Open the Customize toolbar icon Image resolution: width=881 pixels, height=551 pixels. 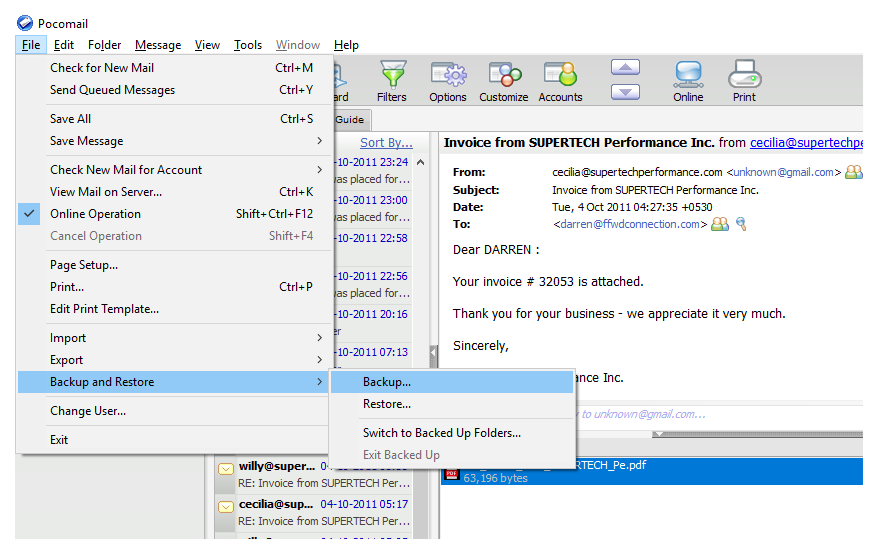pyautogui.click(x=504, y=81)
